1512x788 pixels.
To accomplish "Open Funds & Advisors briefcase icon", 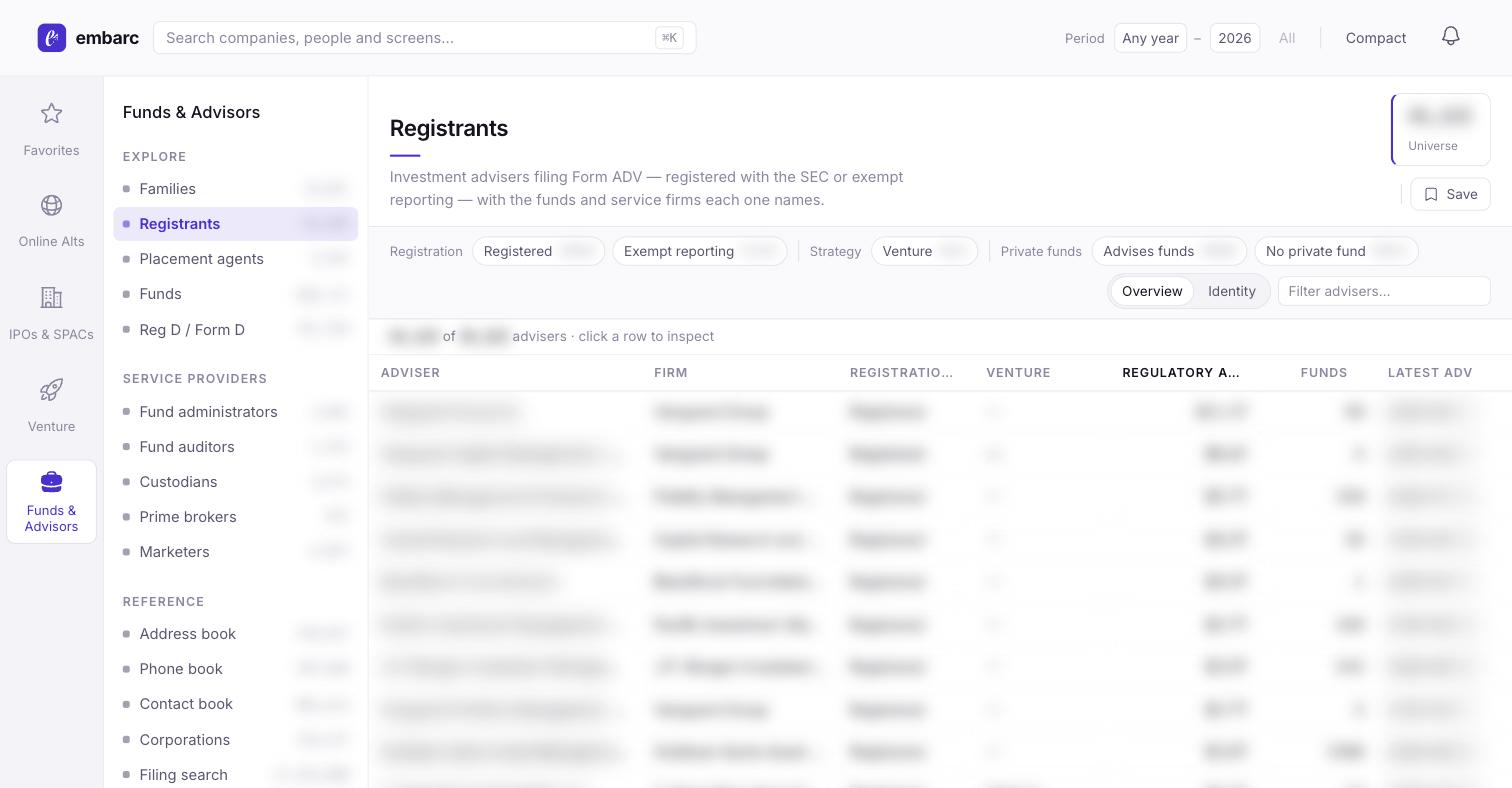I will click(51, 482).
